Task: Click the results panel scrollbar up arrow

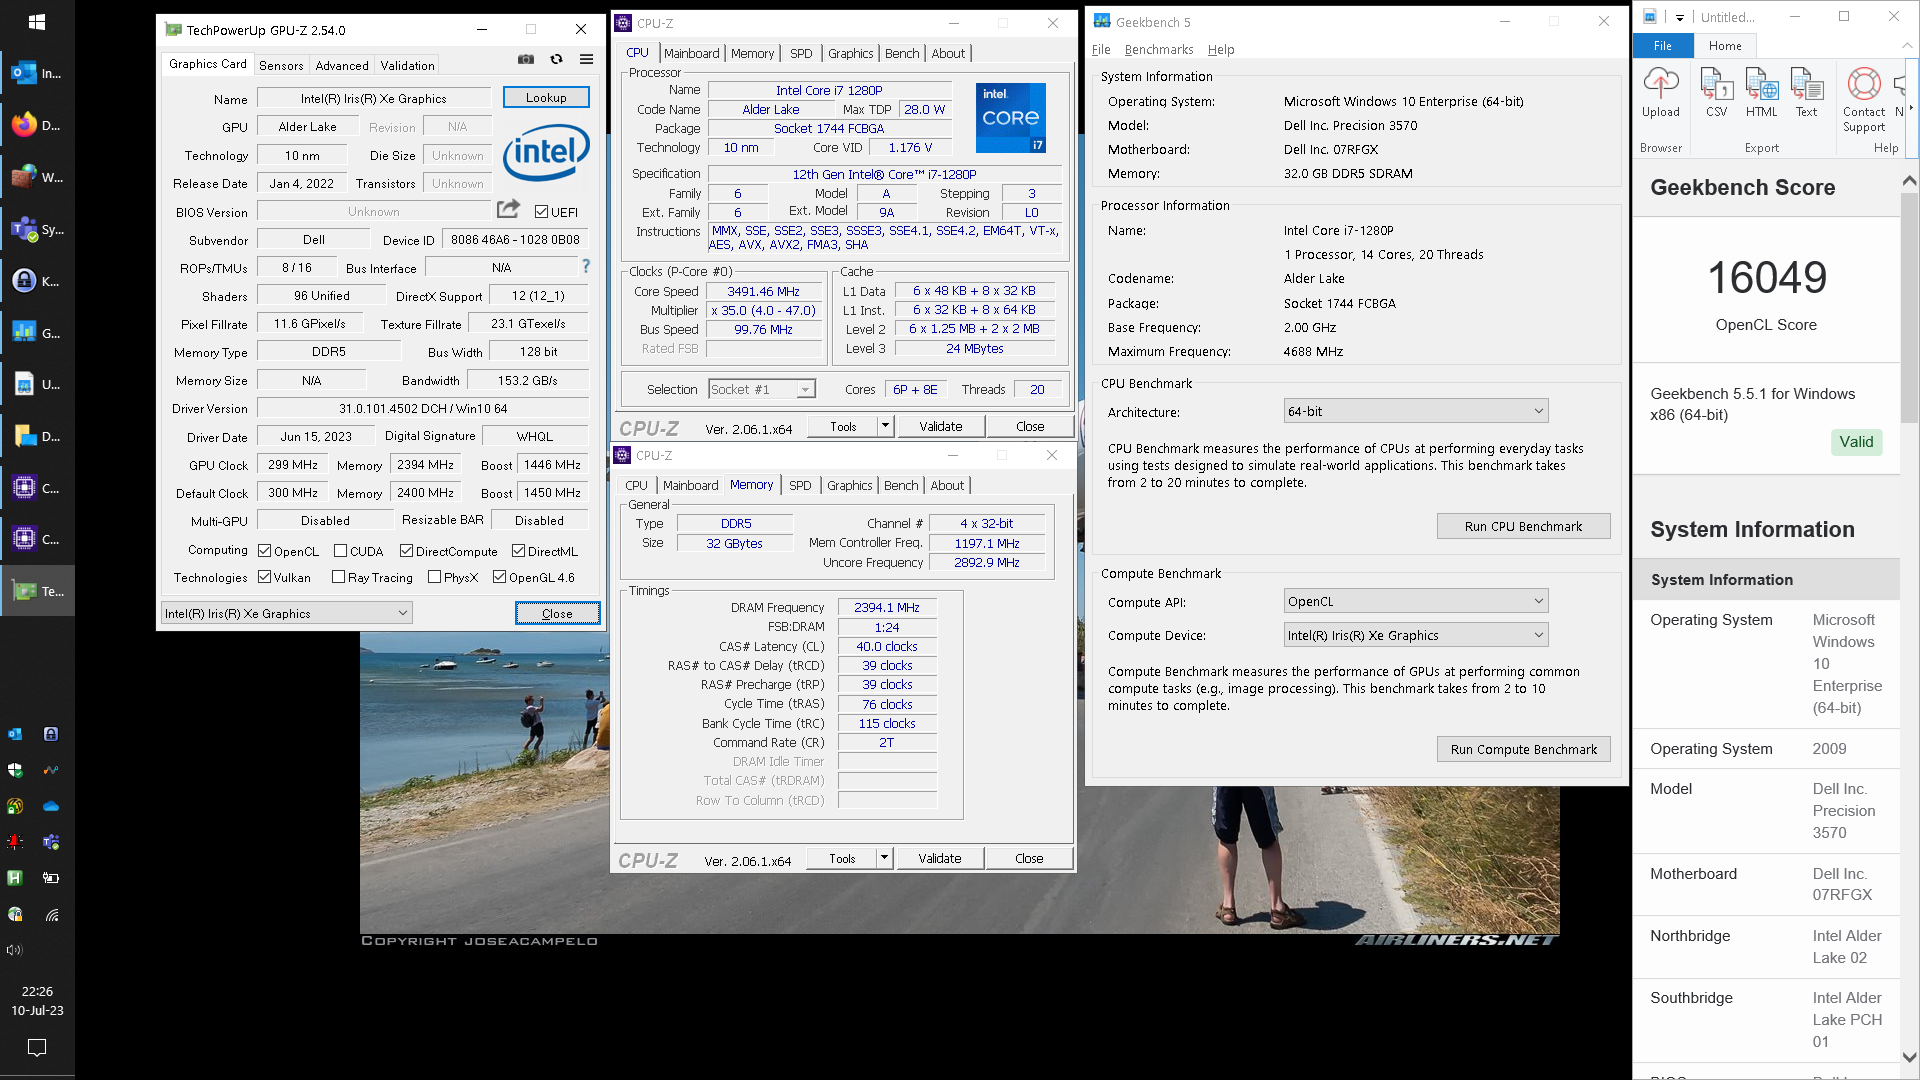Action: pos(1908,181)
